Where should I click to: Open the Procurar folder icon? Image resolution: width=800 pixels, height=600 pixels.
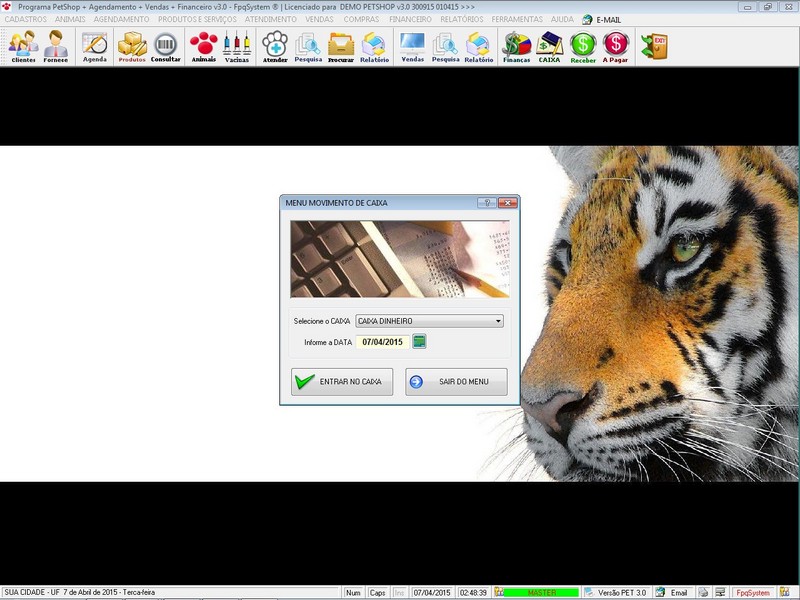tap(341, 46)
